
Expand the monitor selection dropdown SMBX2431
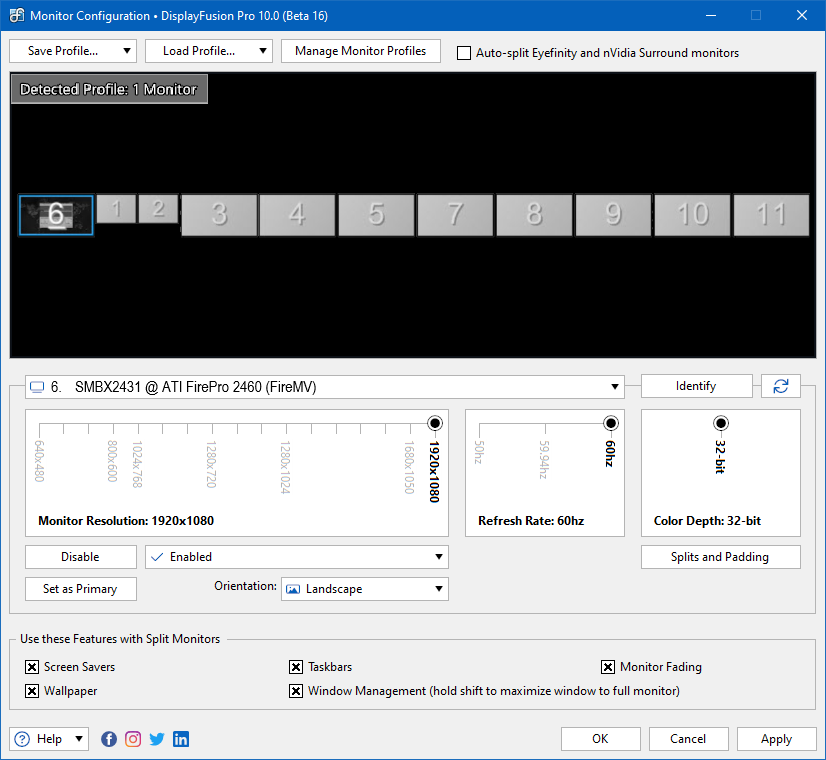coord(614,387)
